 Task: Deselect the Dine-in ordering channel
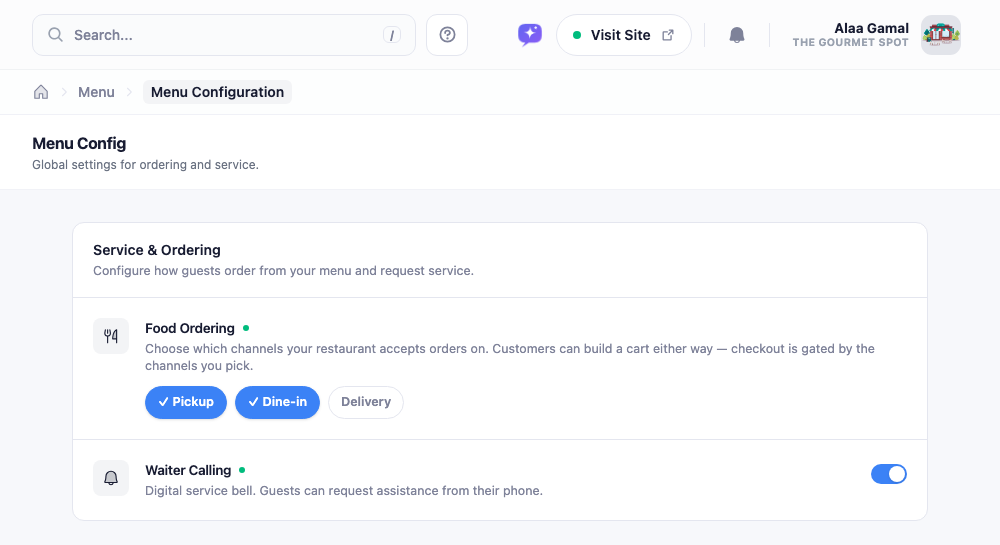click(277, 402)
